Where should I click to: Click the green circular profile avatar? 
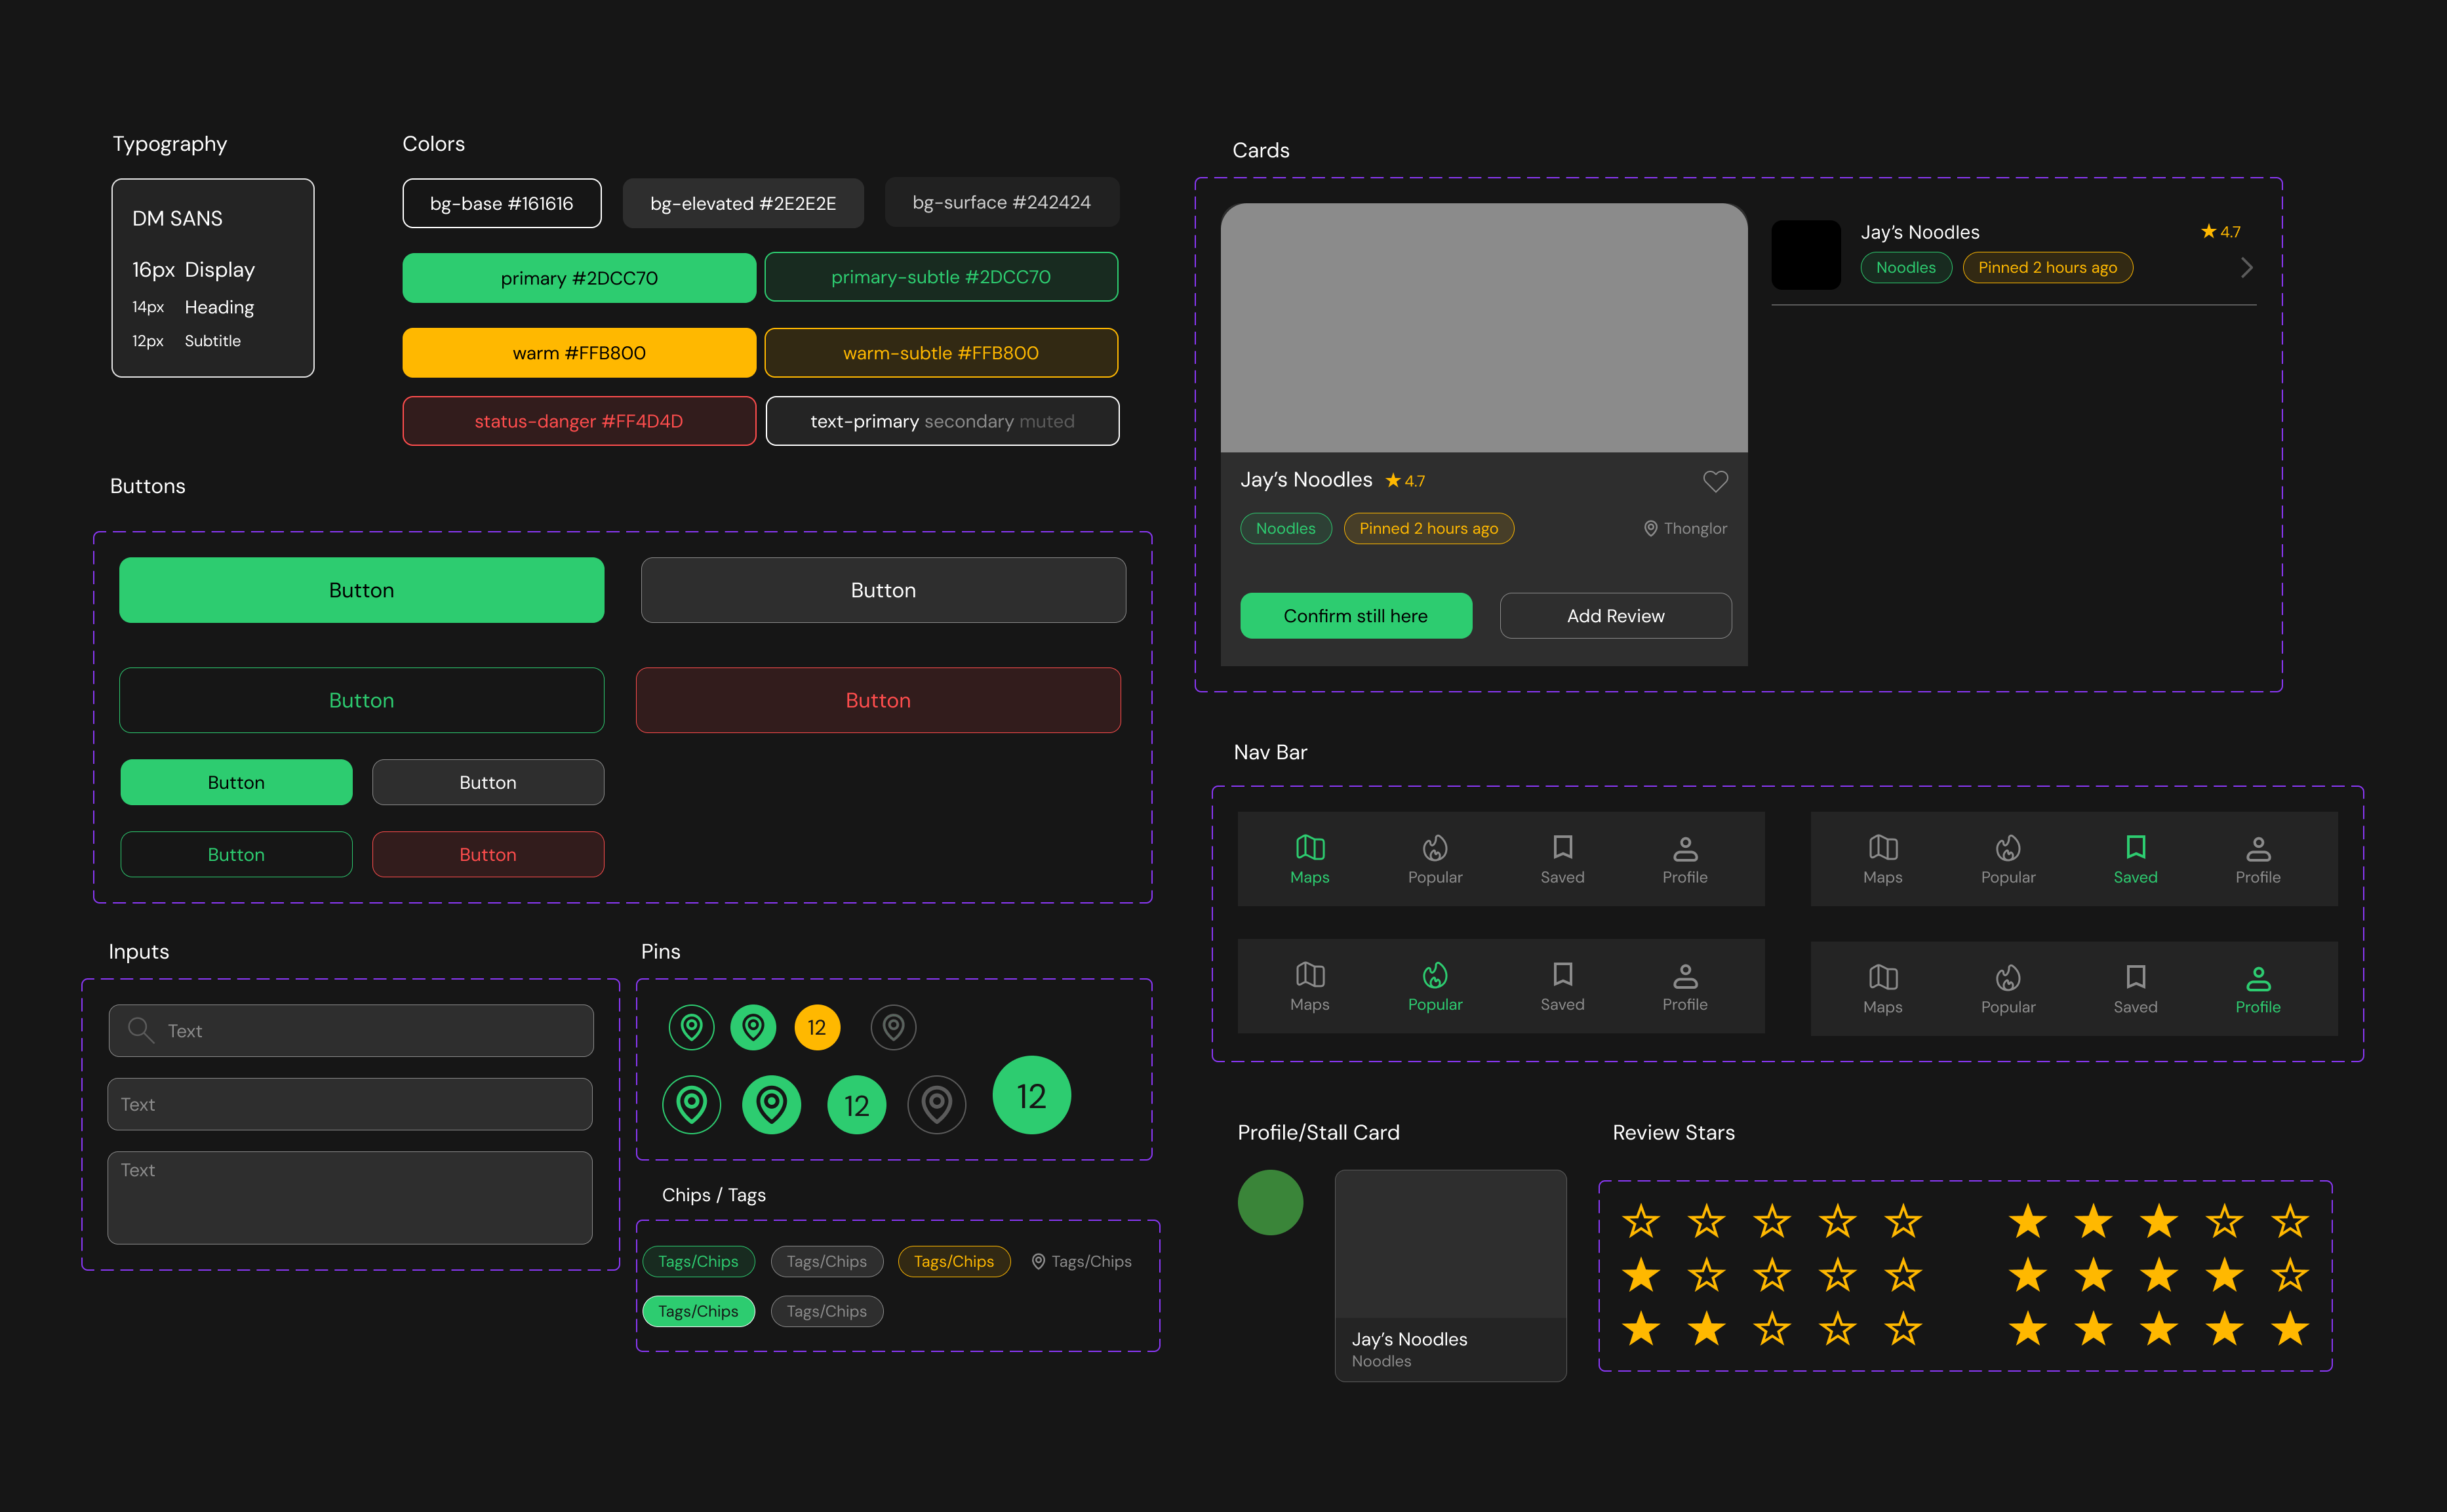click(1270, 1202)
